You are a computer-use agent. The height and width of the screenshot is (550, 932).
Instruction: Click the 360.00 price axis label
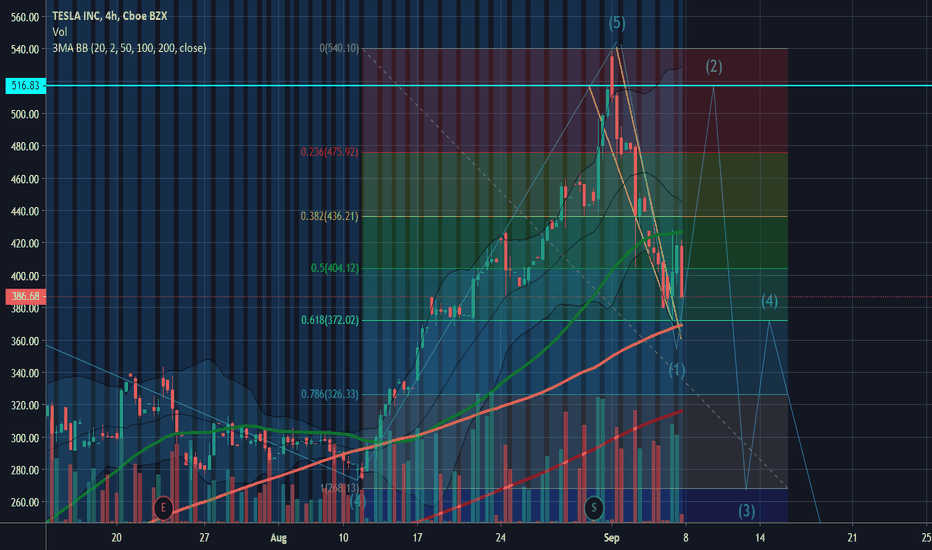pyautogui.click(x=25, y=341)
